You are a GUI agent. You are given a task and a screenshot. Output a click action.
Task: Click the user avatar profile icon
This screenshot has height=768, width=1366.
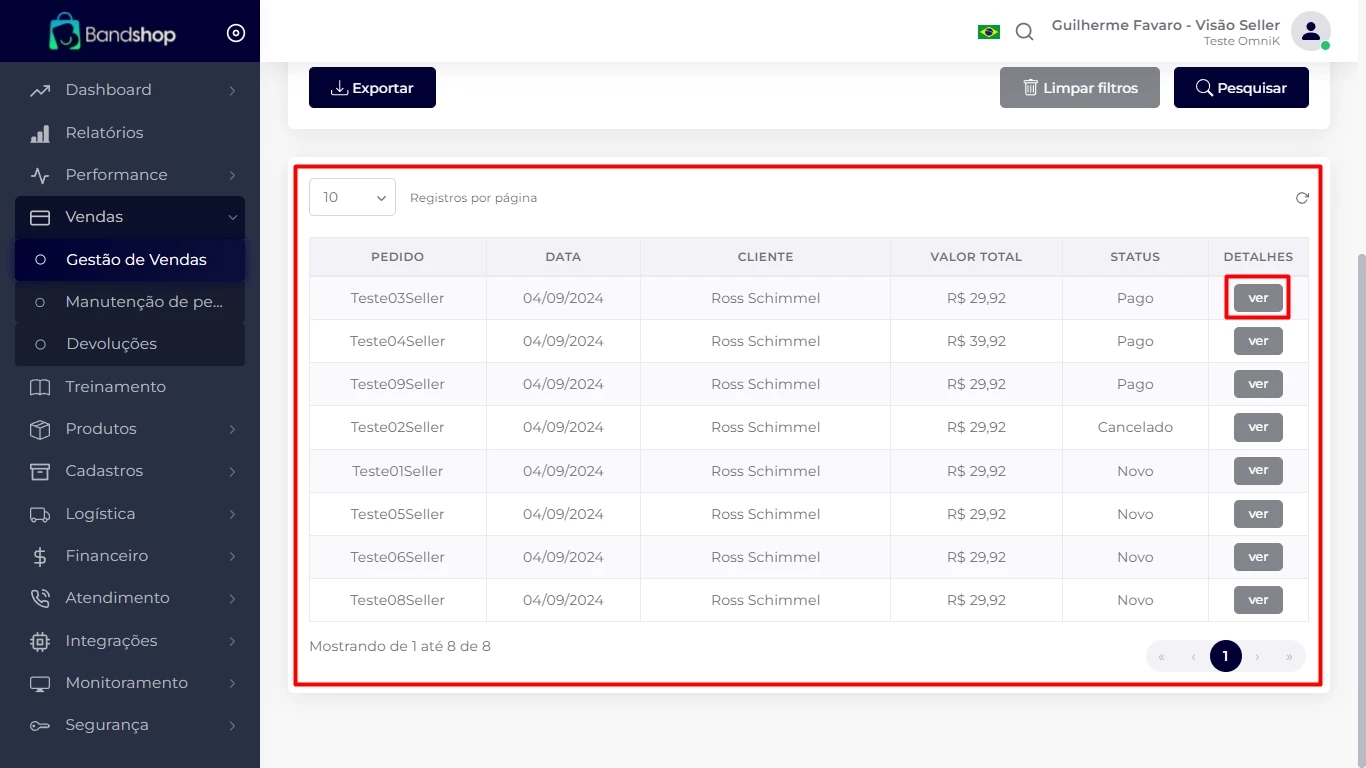click(1310, 31)
